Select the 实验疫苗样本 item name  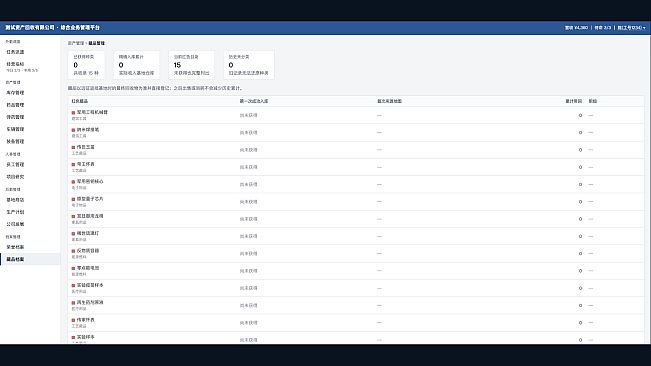90,285
